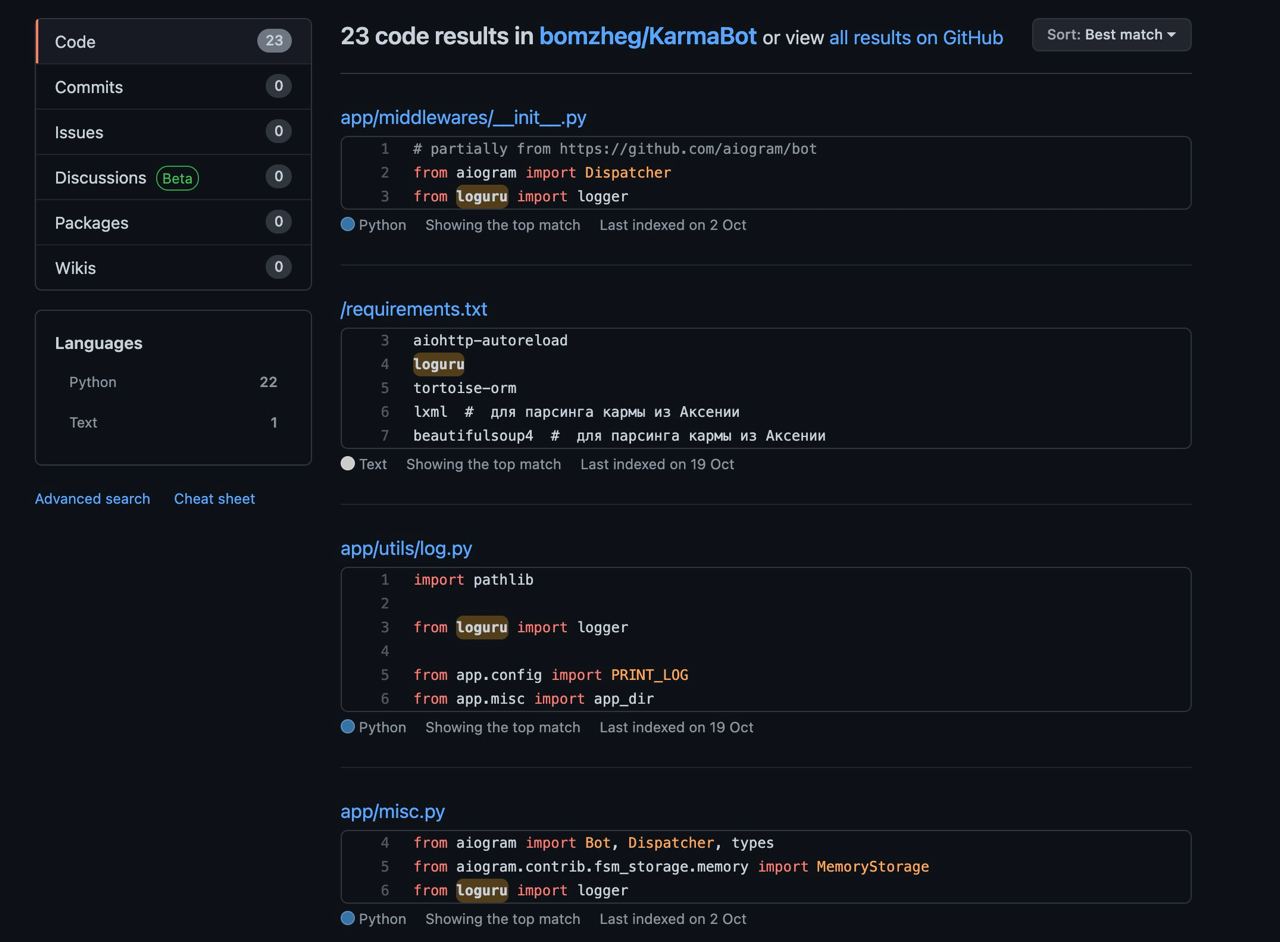The height and width of the screenshot is (942, 1280).
Task: Click the Python language dot under app/utils/log.py
Action: (x=348, y=727)
